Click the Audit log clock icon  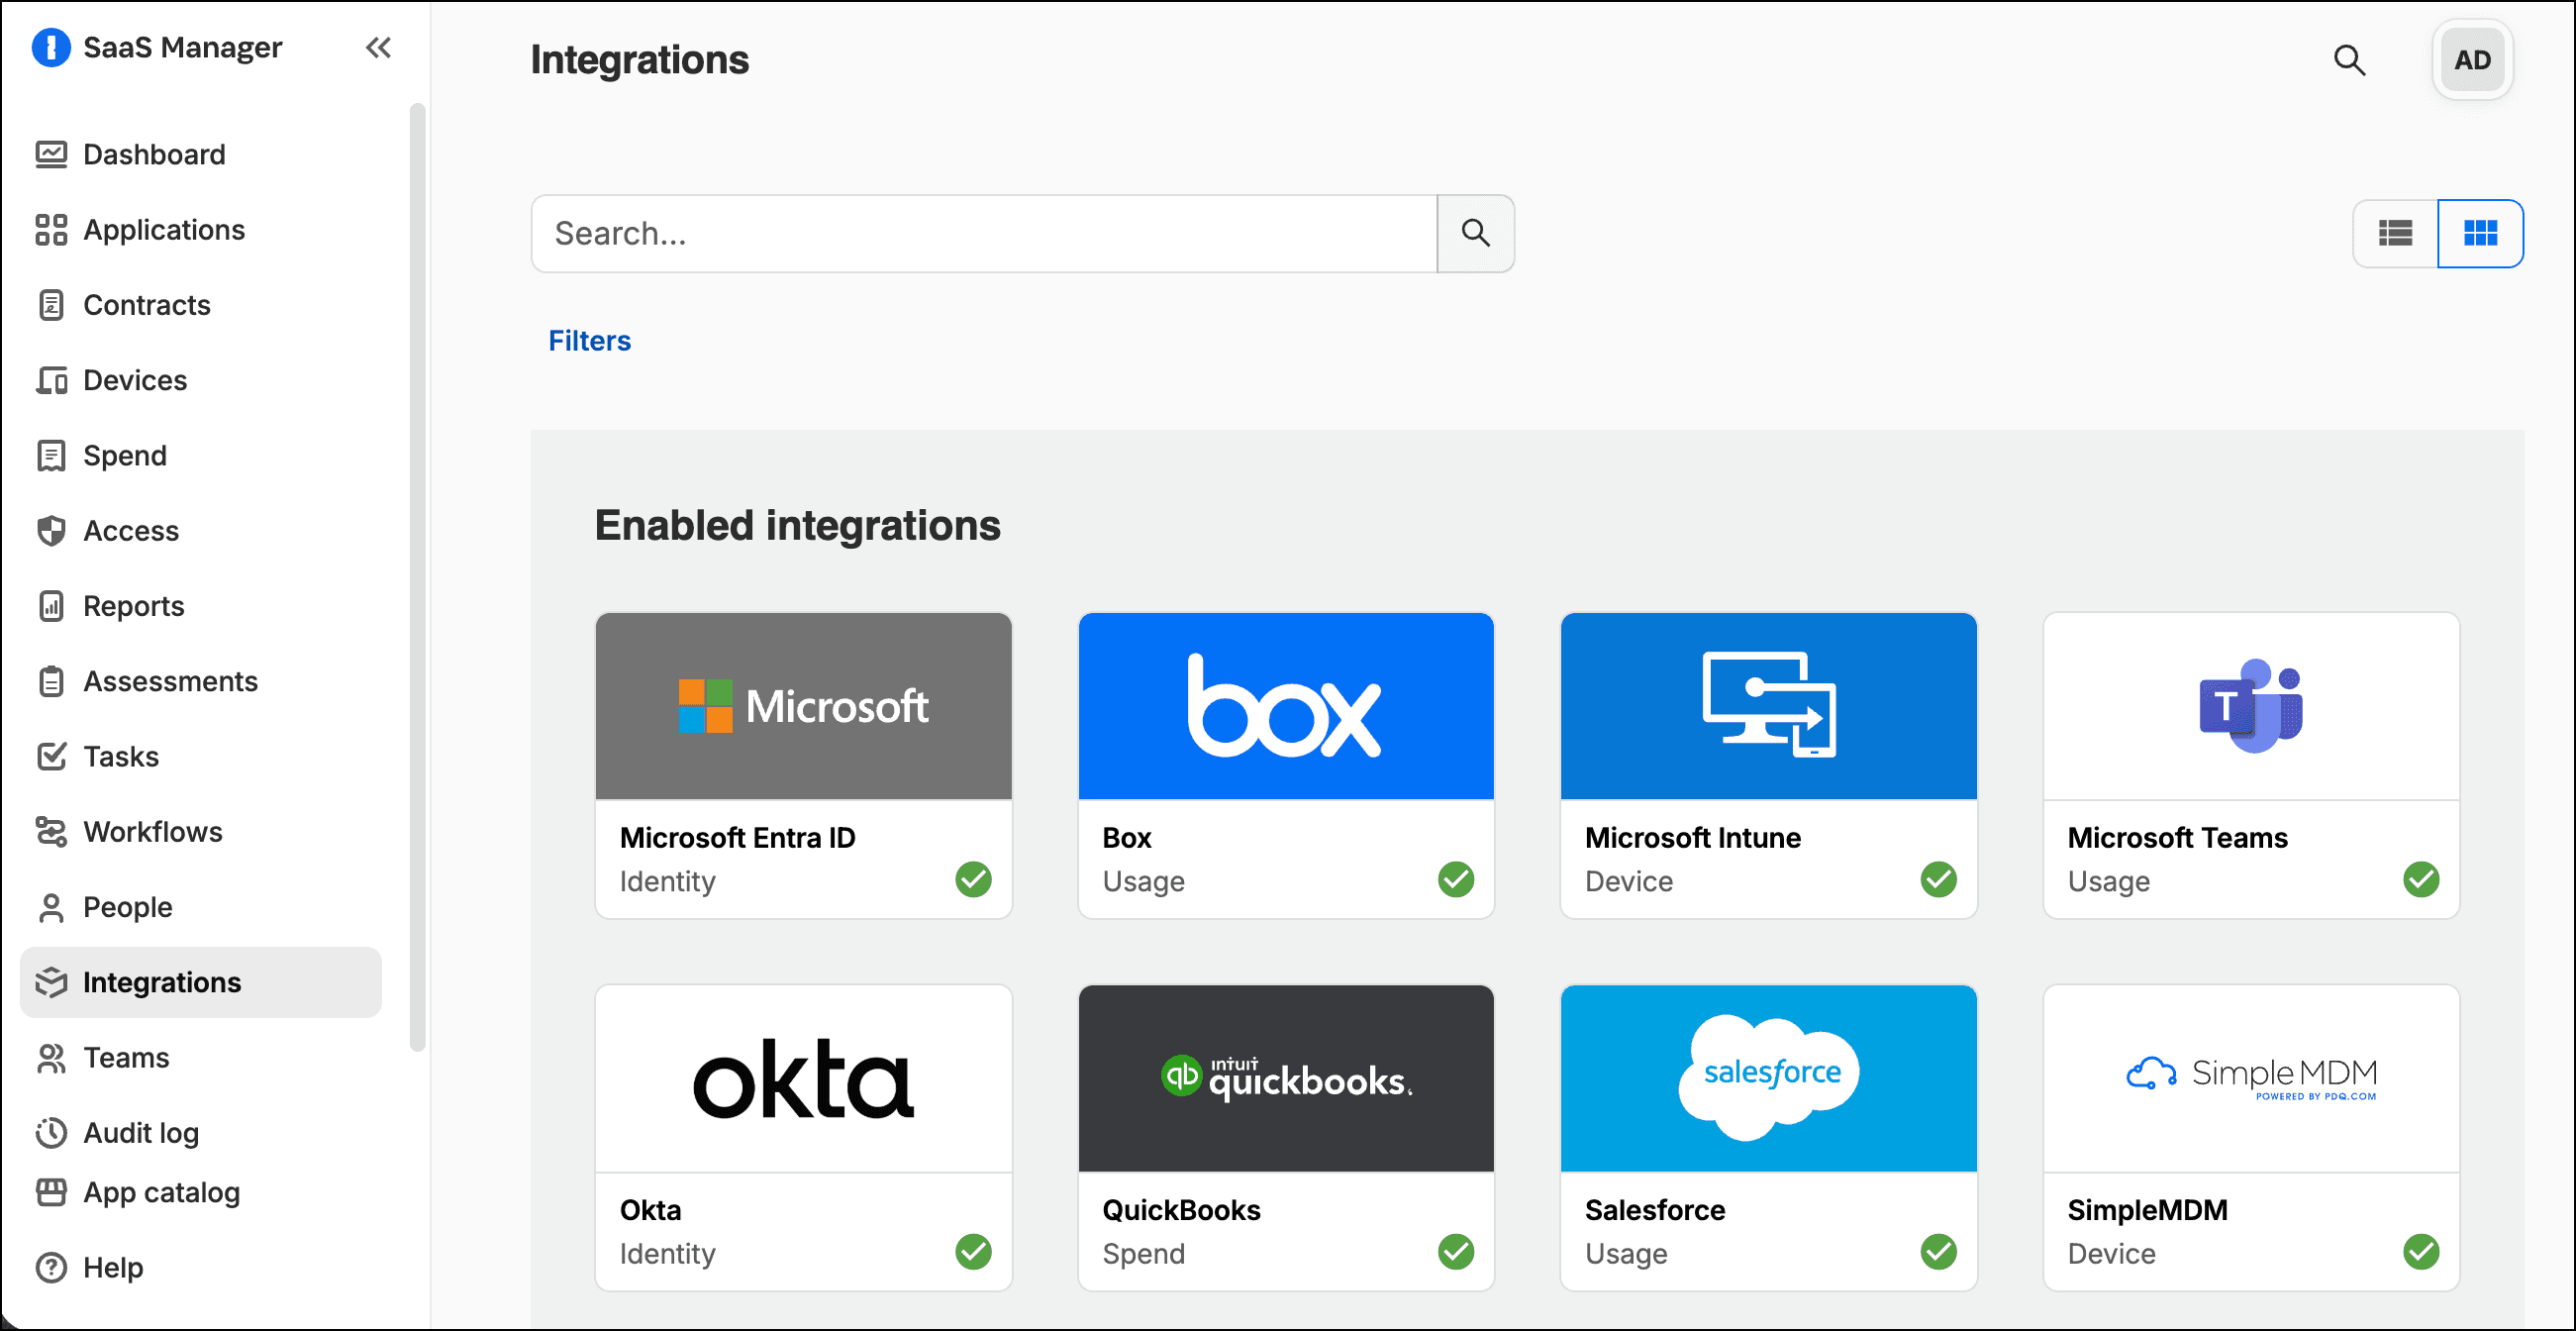coord(51,1133)
